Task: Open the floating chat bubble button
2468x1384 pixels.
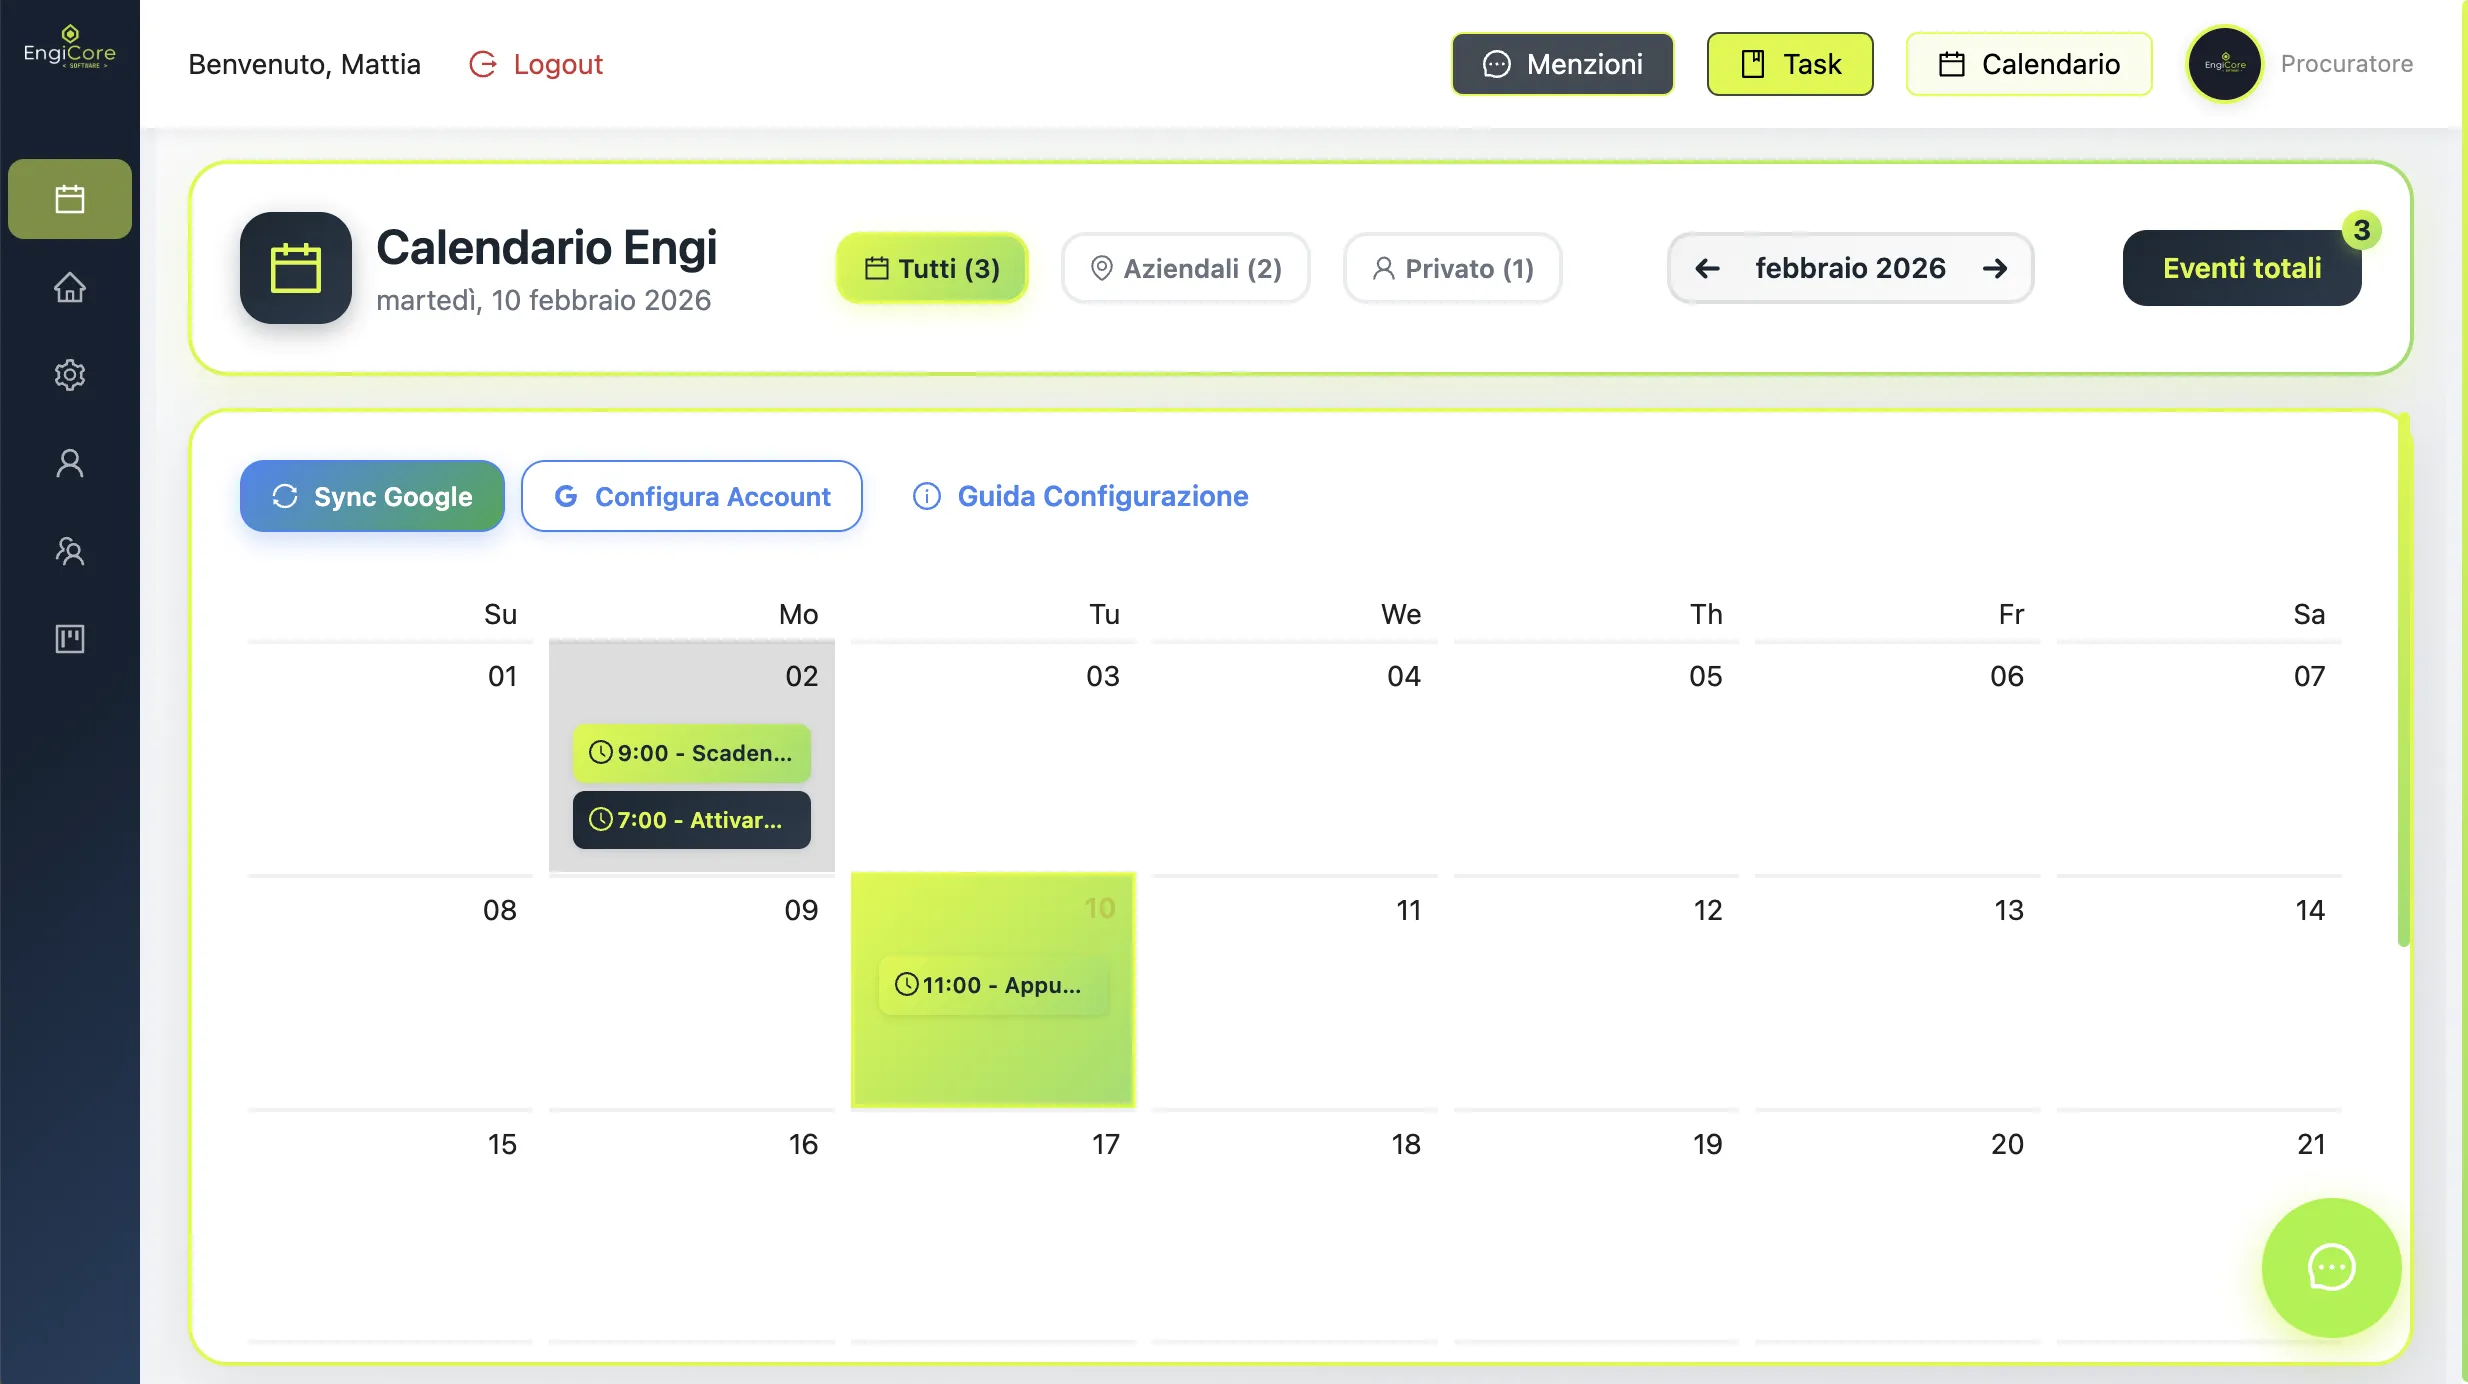Action: point(2331,1267)
